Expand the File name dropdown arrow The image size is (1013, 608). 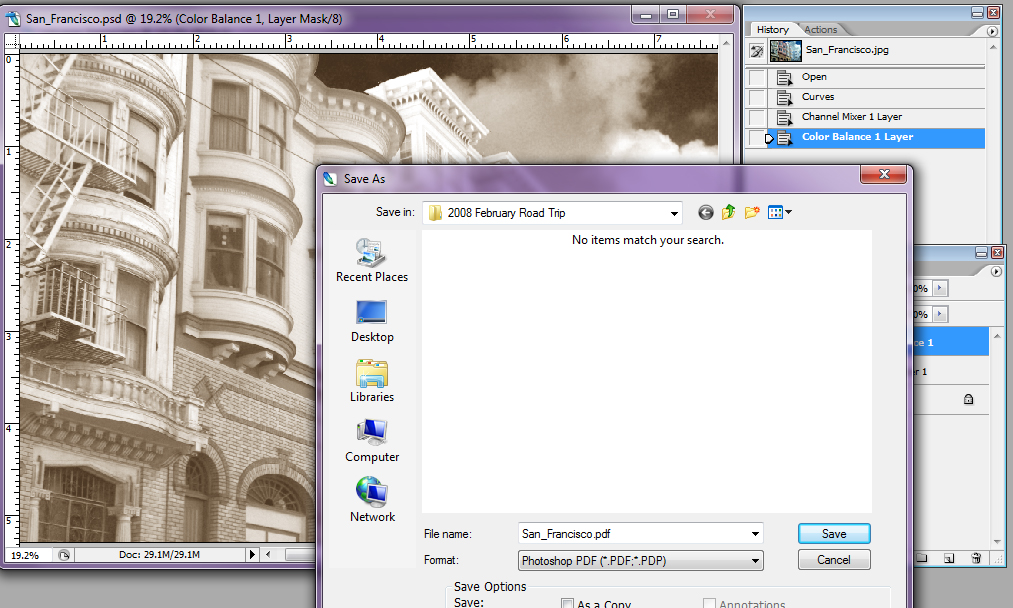click(755, 534)
